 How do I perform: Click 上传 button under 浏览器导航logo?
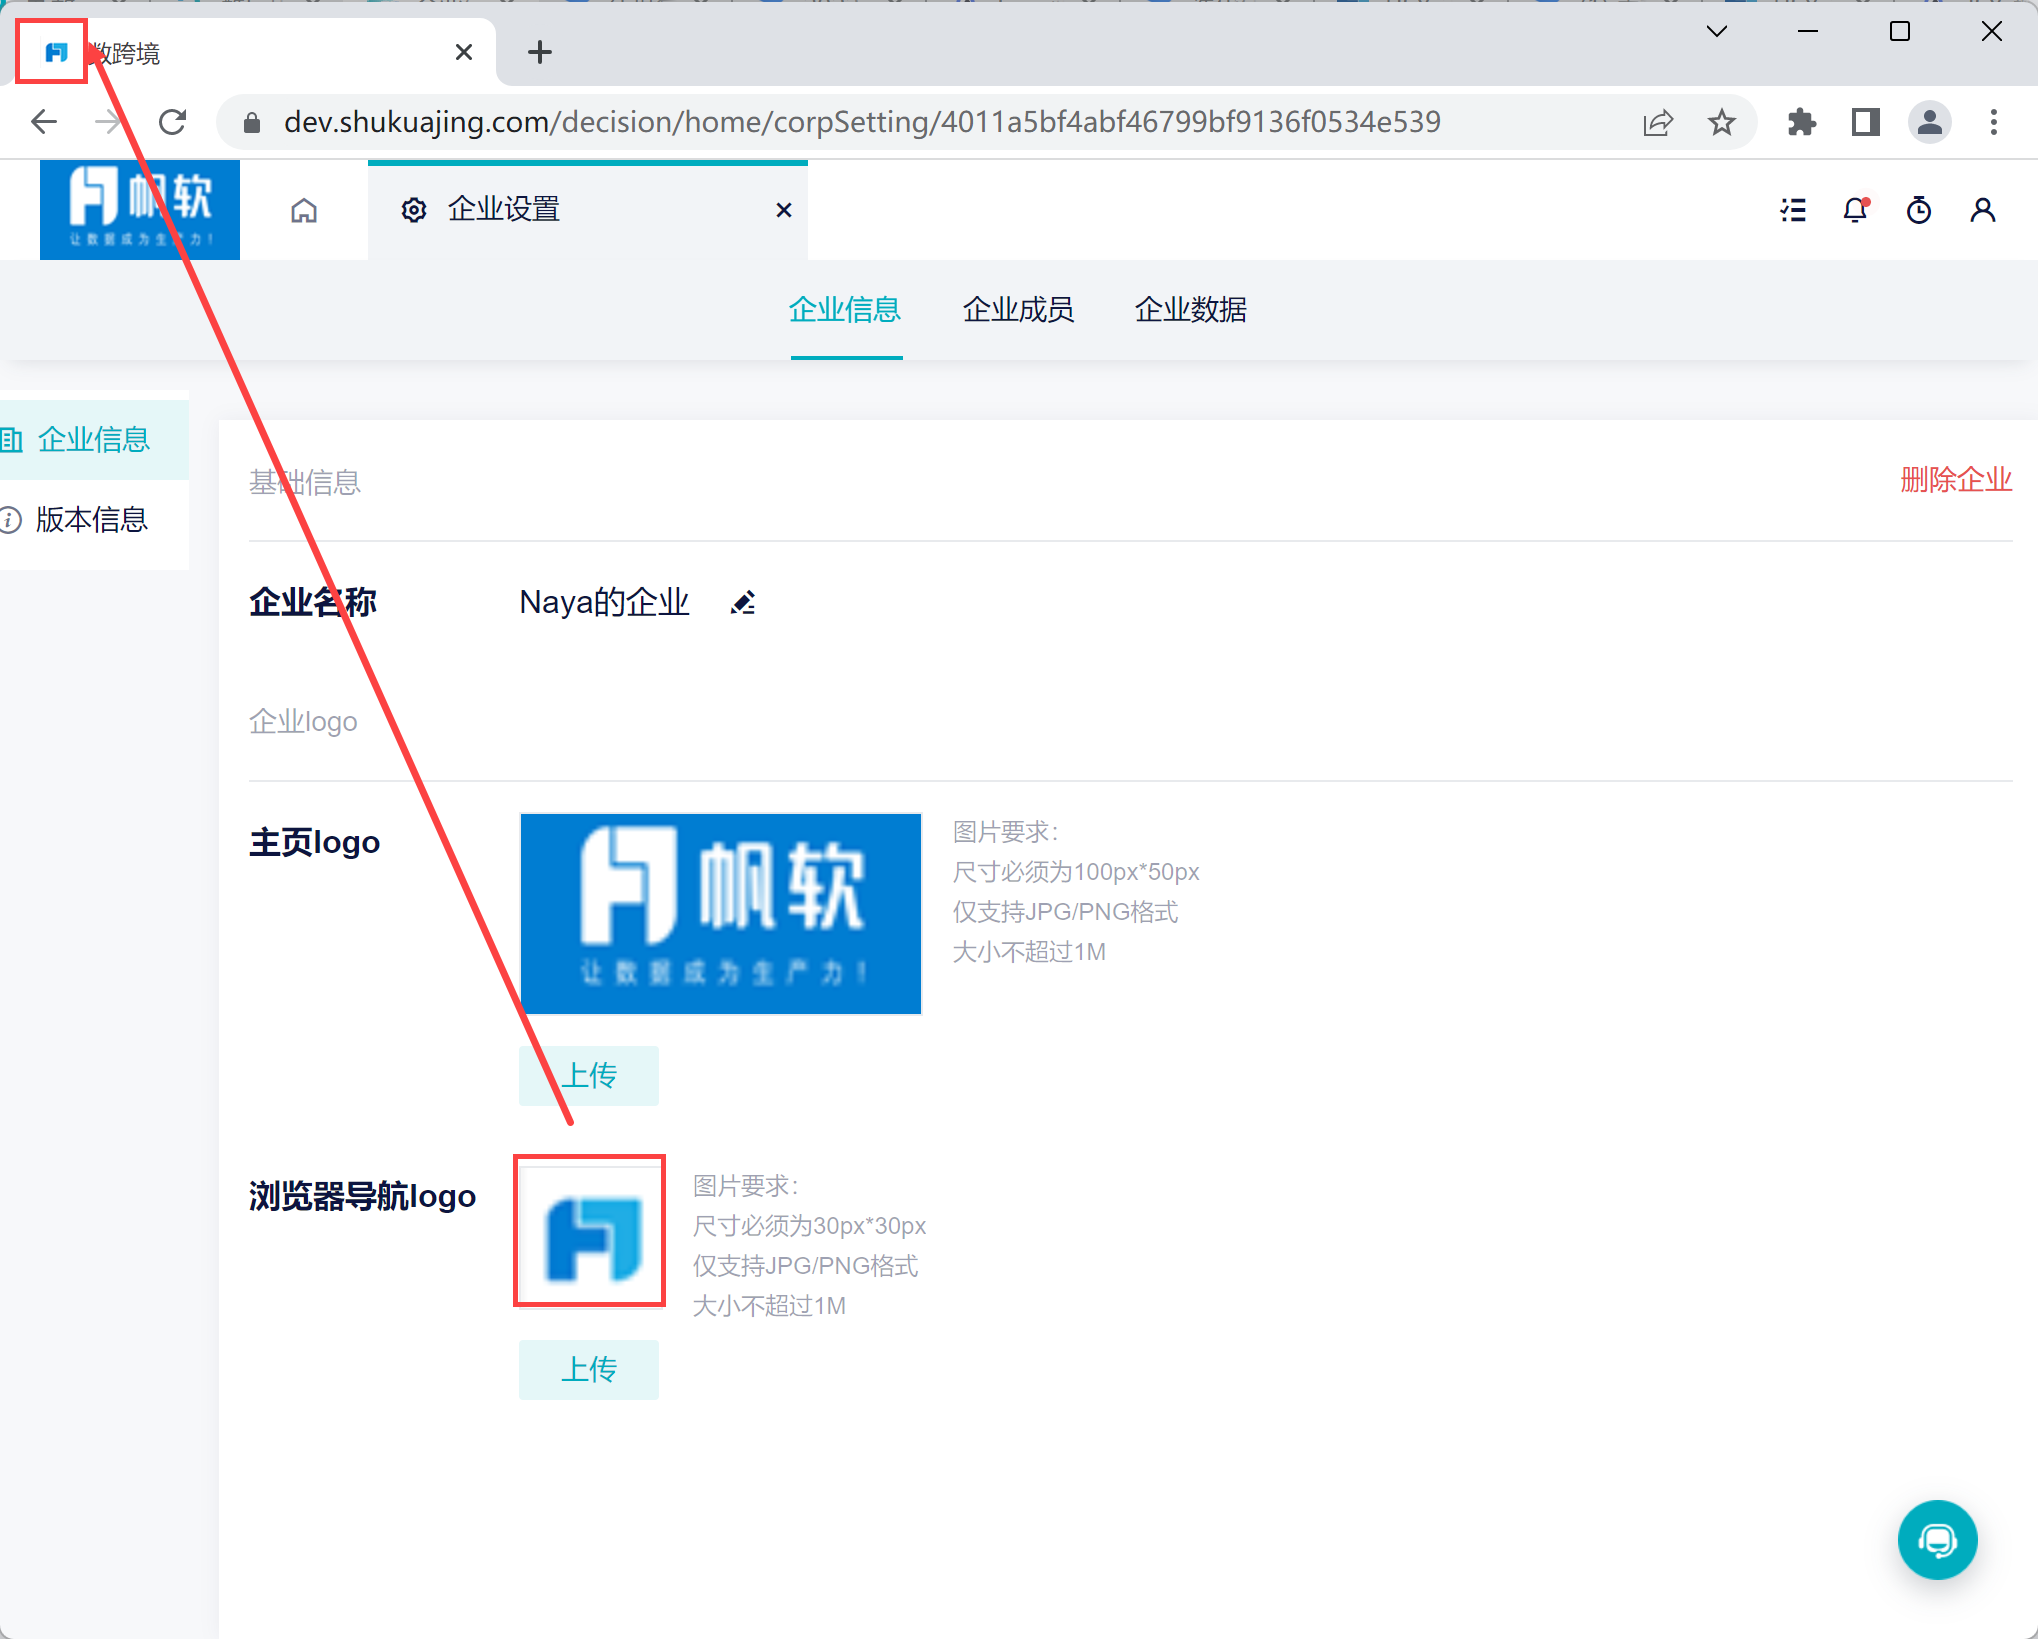pyautogui.click(x=588, y=1370)
